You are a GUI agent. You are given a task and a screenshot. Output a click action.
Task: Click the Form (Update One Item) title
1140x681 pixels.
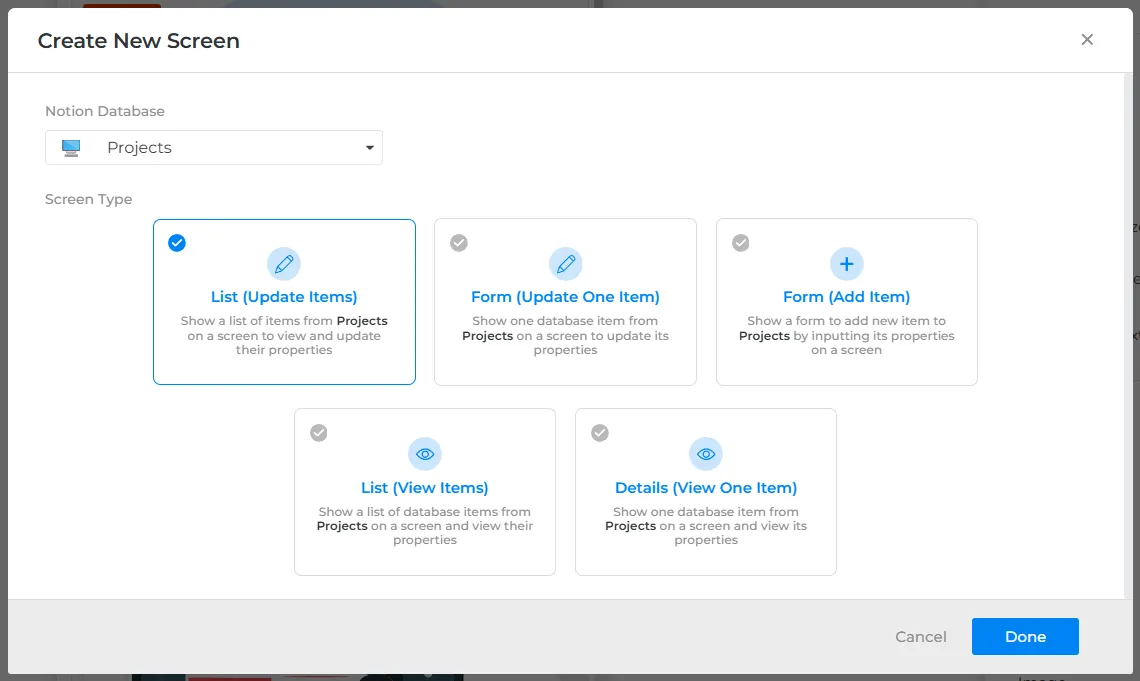(x=565, y=297)
